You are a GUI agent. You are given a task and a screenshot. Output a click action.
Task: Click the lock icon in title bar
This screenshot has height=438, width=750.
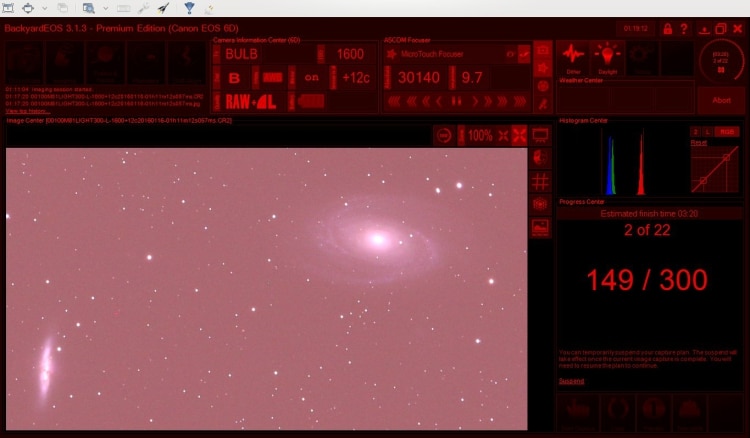coord(667,29)
